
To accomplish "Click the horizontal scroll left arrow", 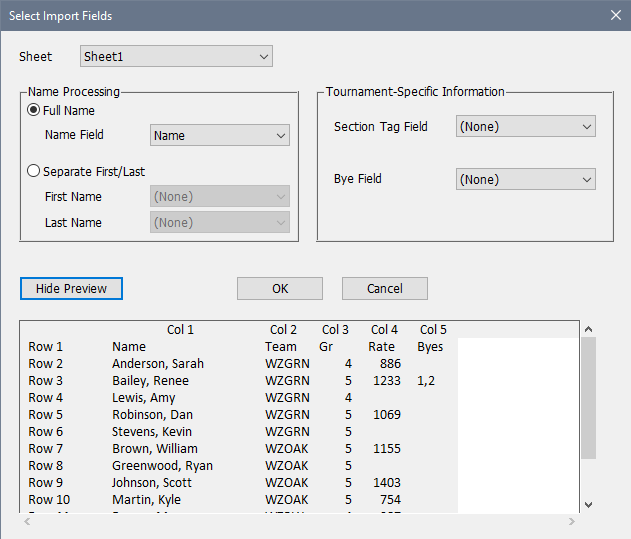I will pyautogui.click(x=27, y=522).
